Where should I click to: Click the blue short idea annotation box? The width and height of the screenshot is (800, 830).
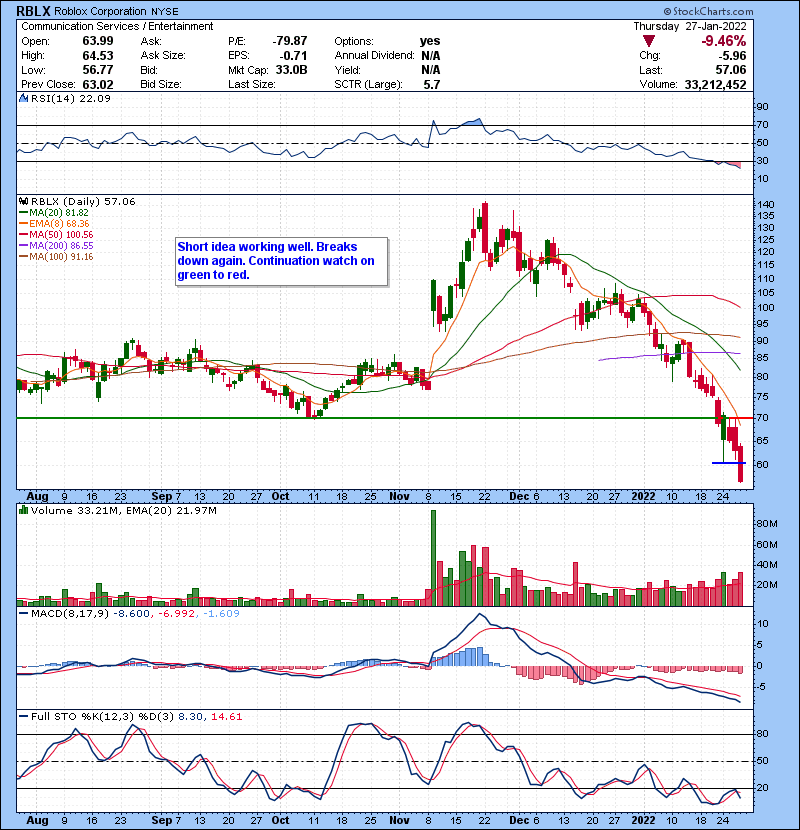tap(279, 261)
